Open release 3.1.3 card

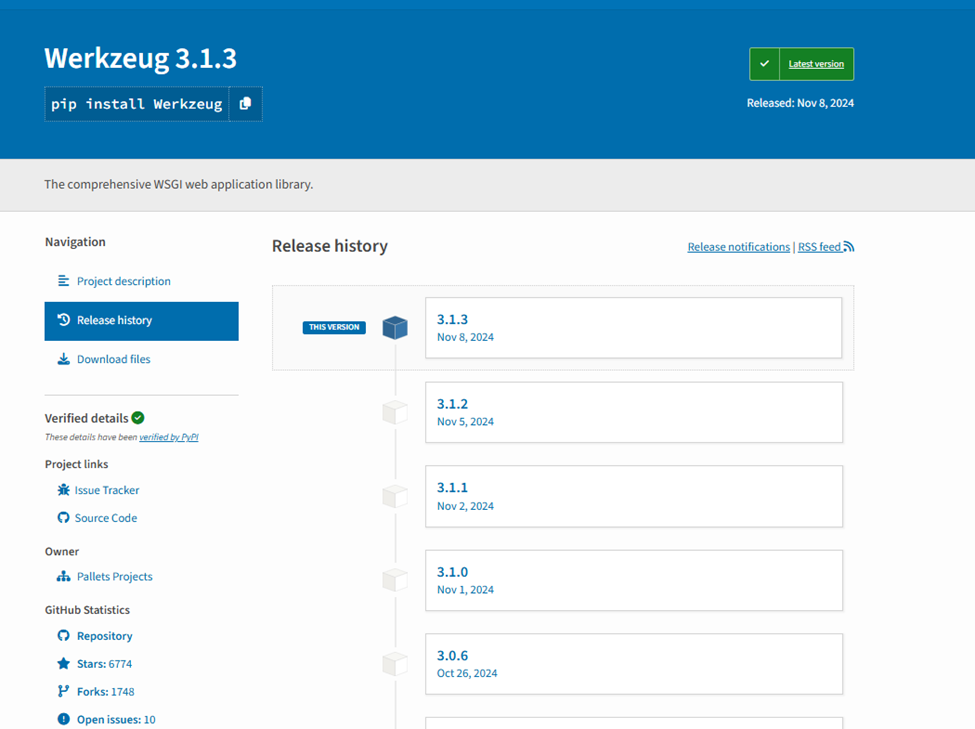pyautogui.click(x=634, y=328)
